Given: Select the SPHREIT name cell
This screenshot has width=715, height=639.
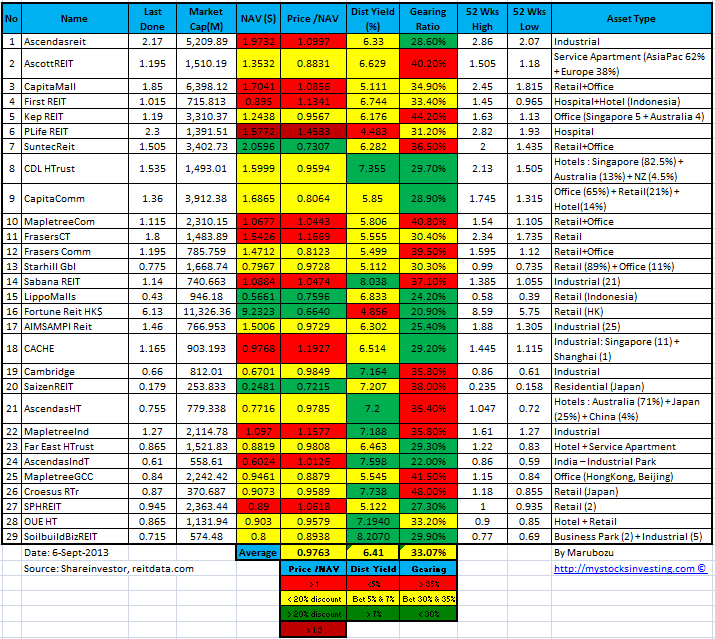Looking at the screenshot, I should (75, 507).
